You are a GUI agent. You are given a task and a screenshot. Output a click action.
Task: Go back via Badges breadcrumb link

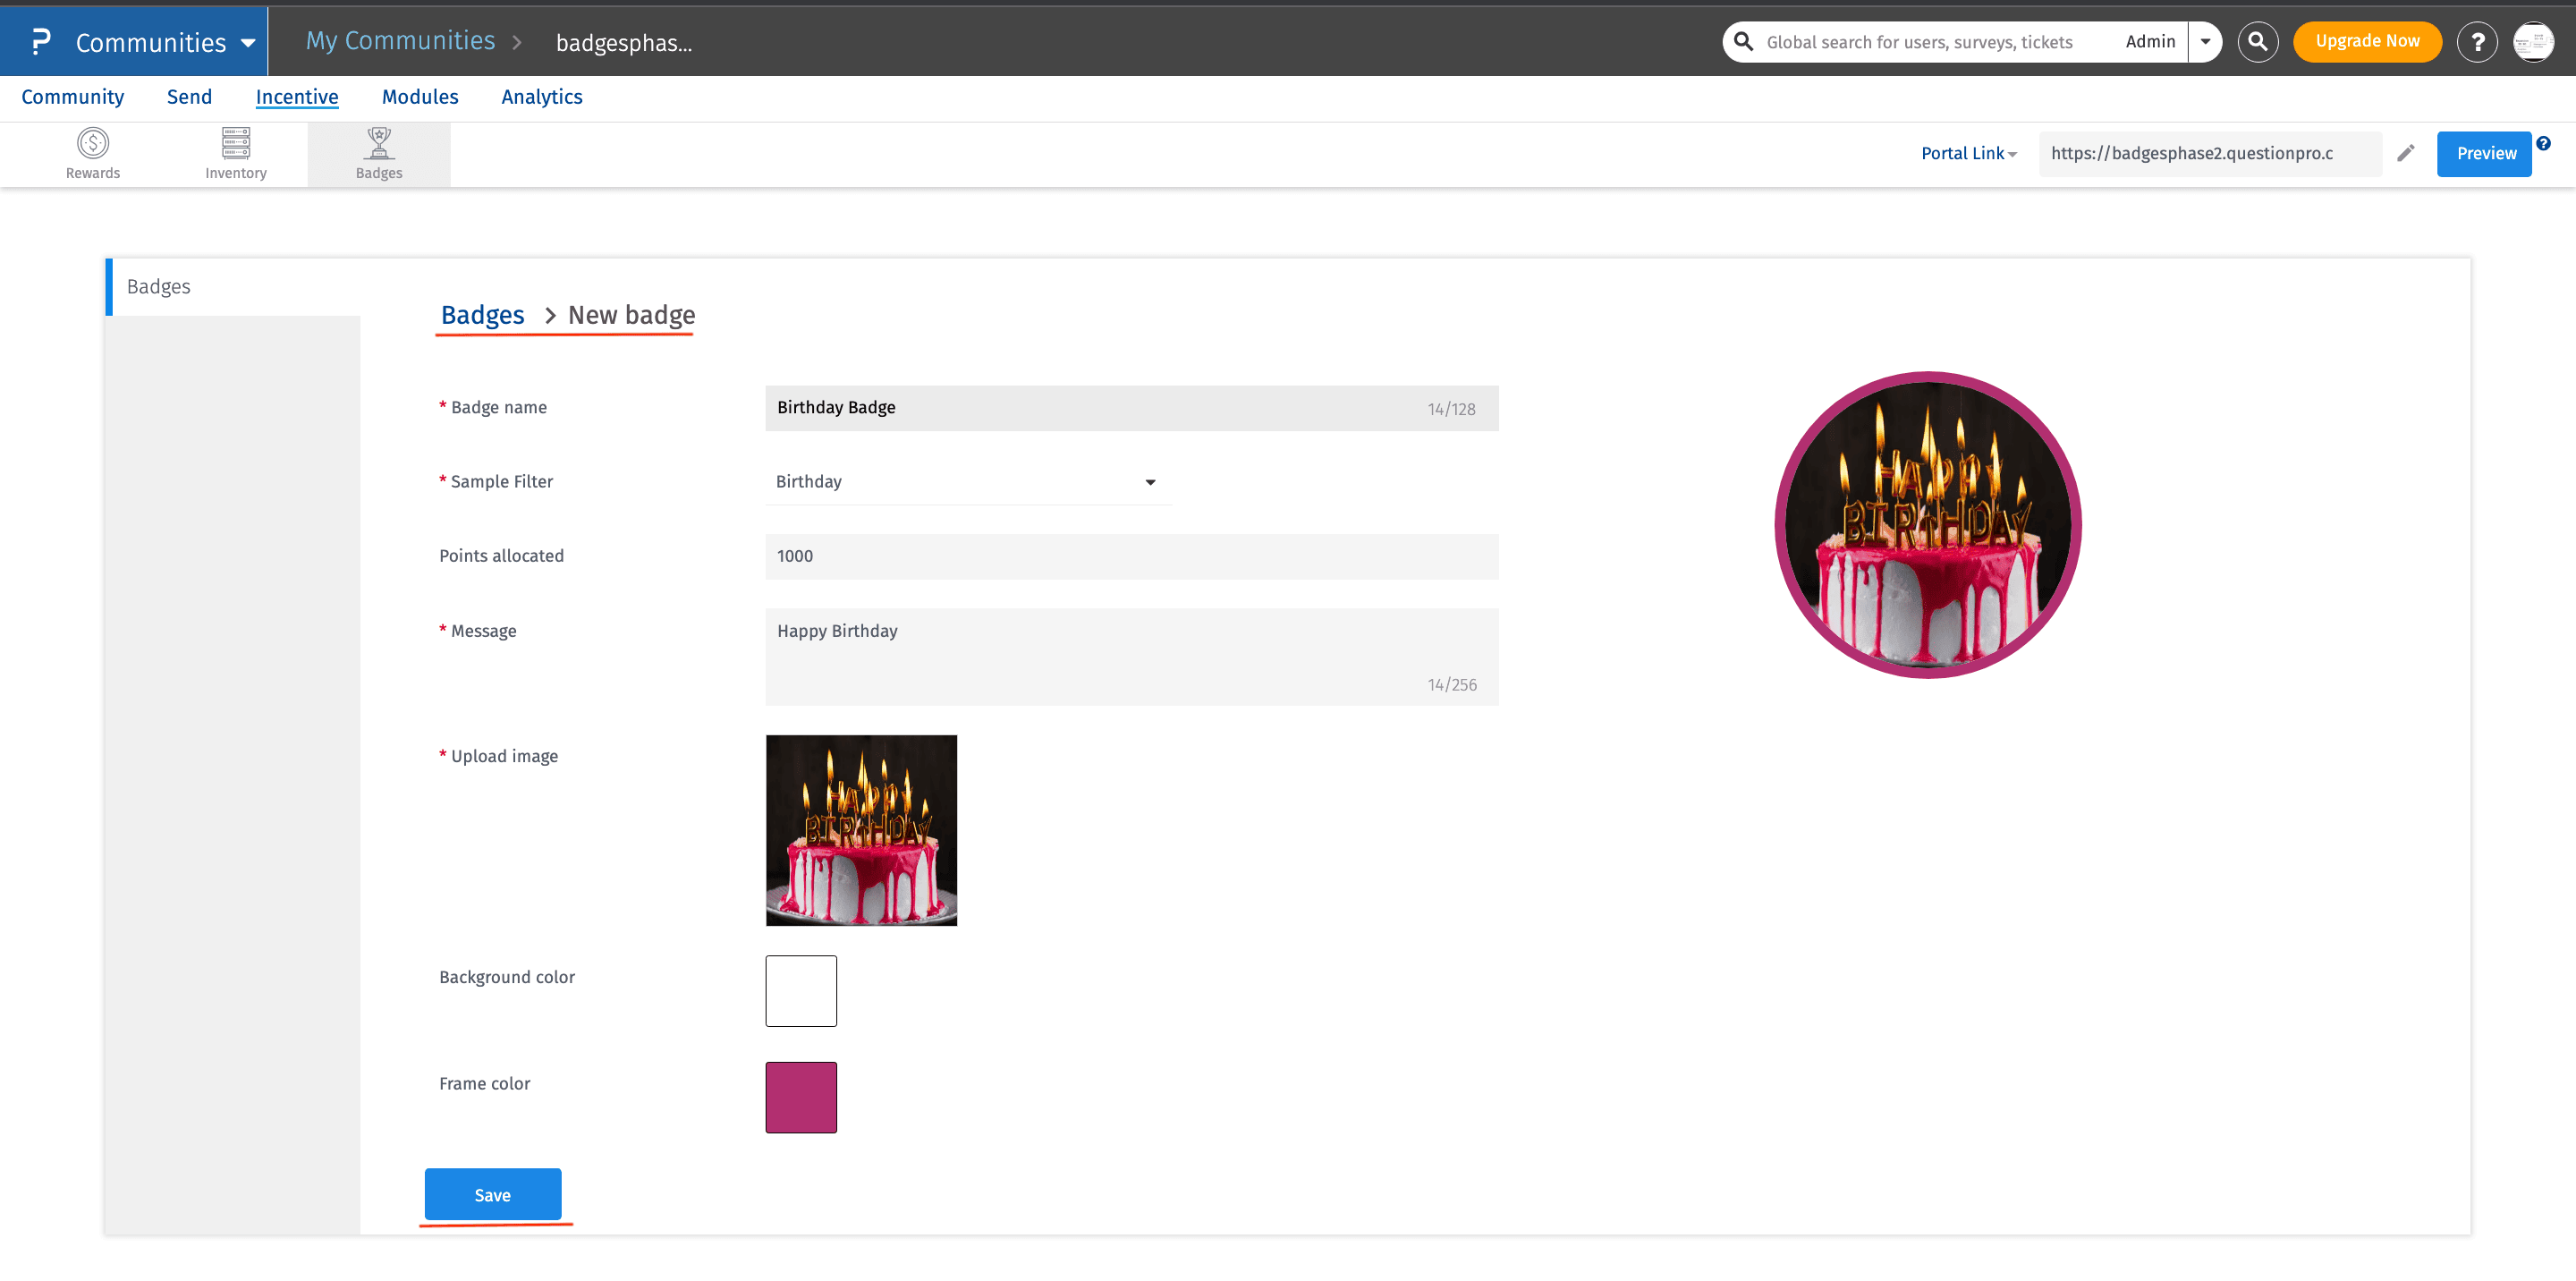[482, 315]
